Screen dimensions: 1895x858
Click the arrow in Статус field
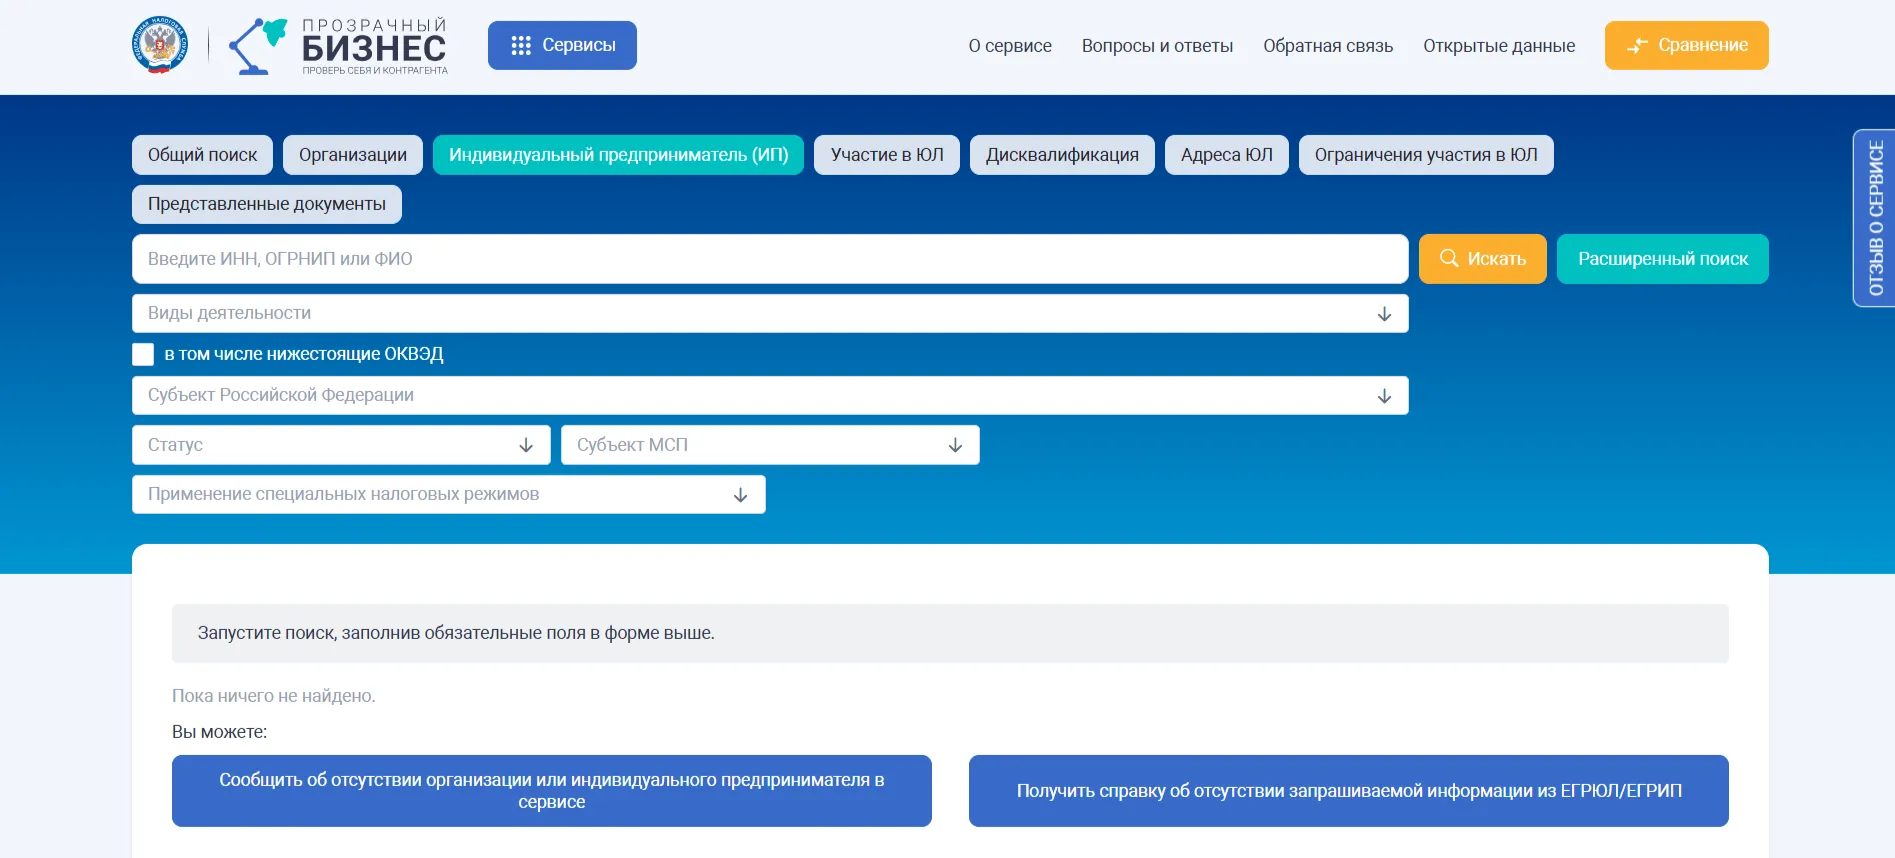[526, 445]
